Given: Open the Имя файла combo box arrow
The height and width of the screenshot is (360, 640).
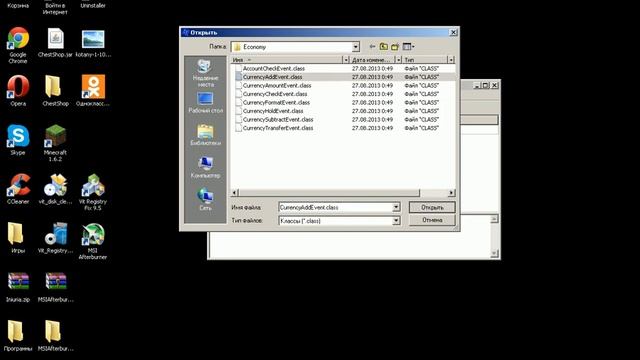Looking at the screenshot, I should tap(396, 207).
